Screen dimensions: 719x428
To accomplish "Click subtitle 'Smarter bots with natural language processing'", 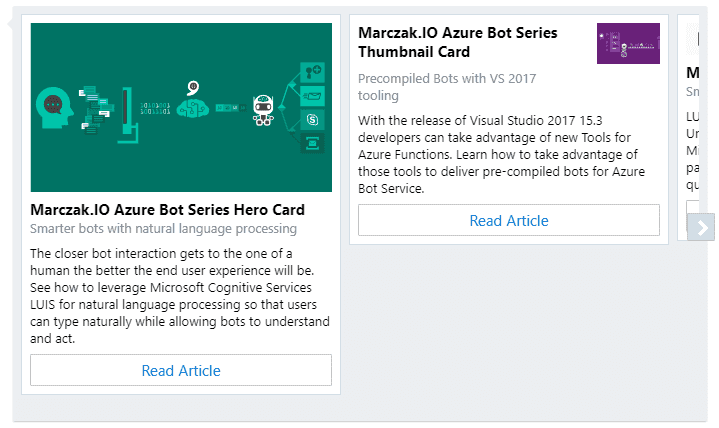I will 163,228.
